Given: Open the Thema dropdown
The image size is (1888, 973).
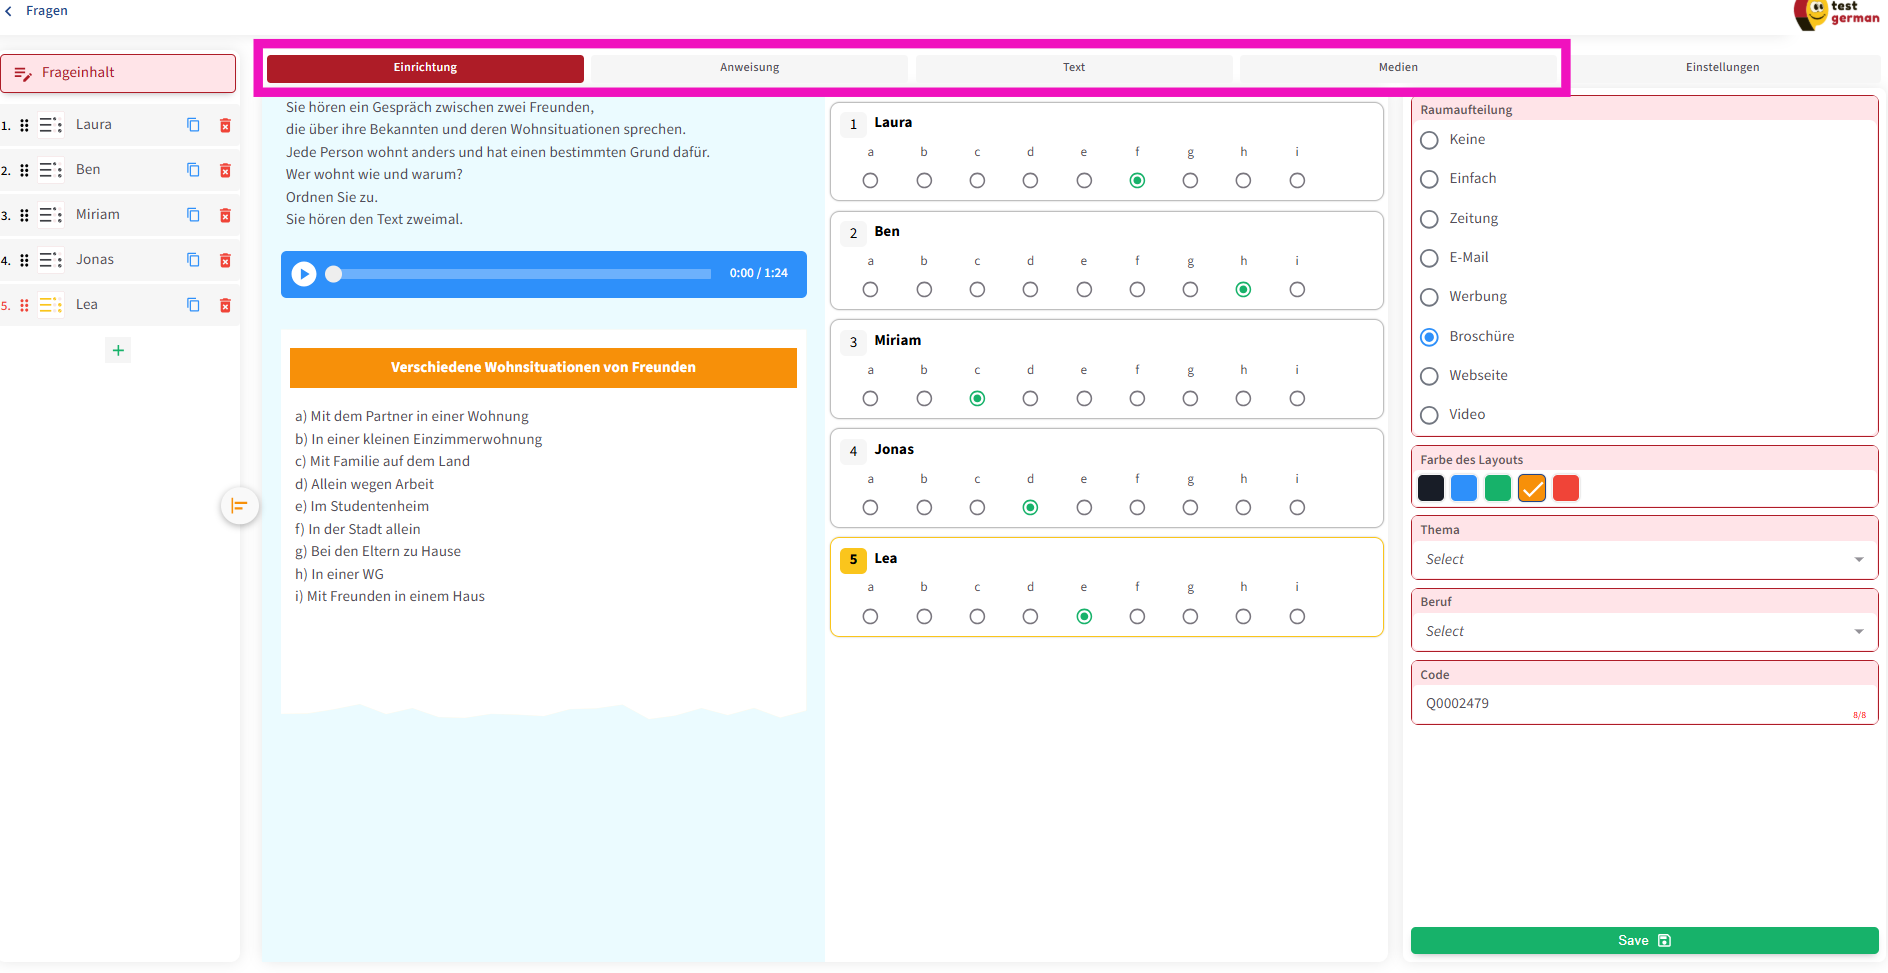Looking at the screenshot, I should (1644, 560).
